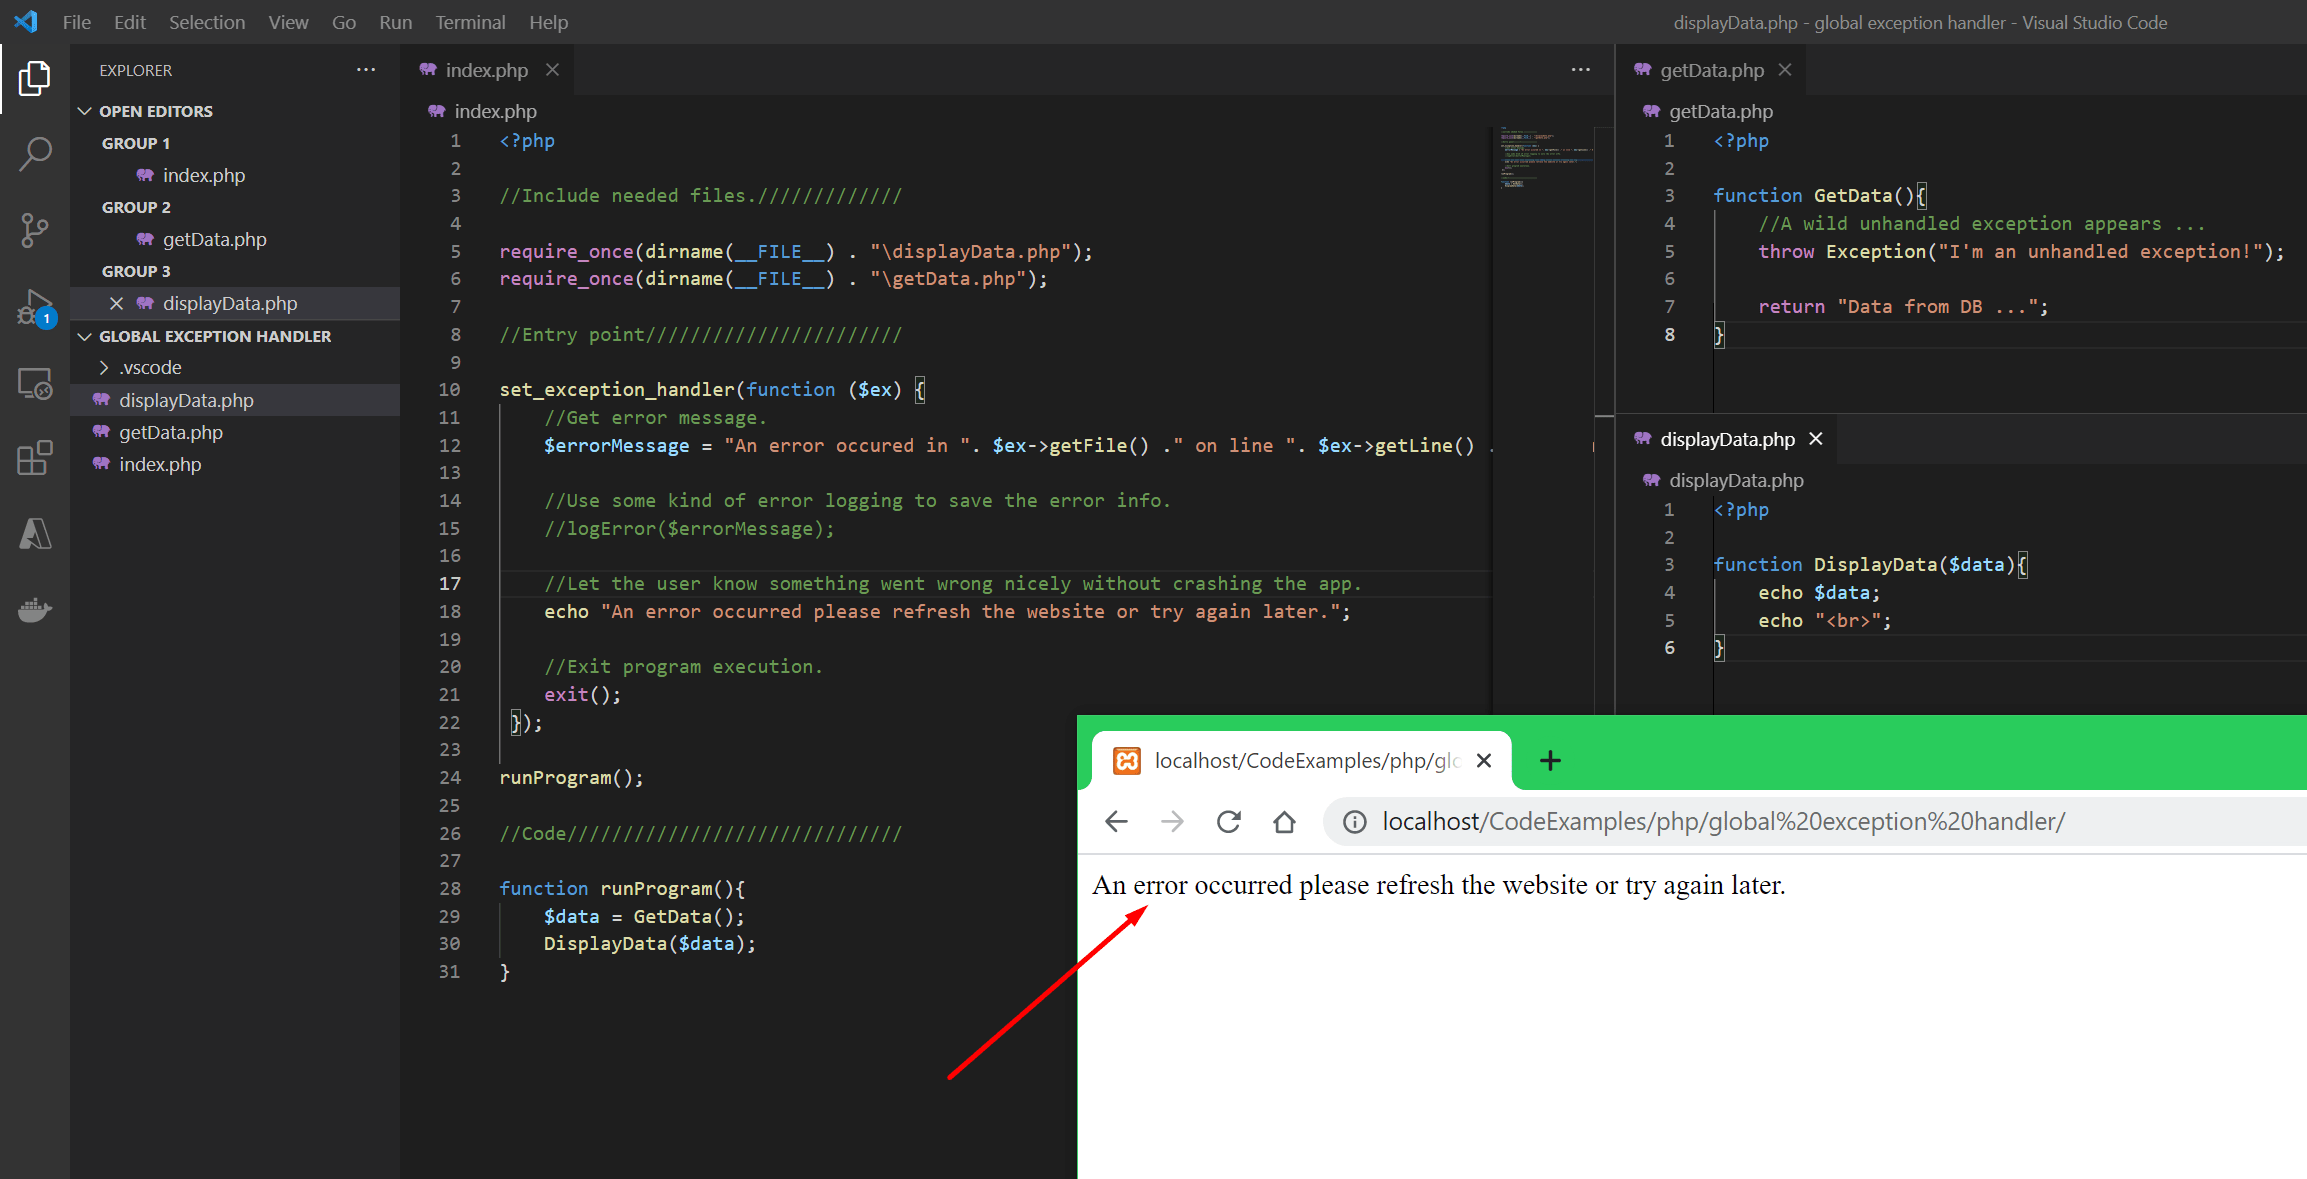Close the displayData.php tab
Viewport: 2307px width, 1179px height.
tap(1816, 438)
